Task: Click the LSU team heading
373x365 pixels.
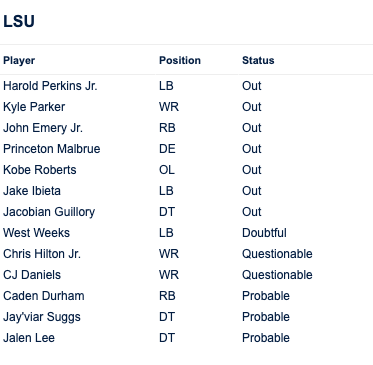Action: (x=19, y=21)
